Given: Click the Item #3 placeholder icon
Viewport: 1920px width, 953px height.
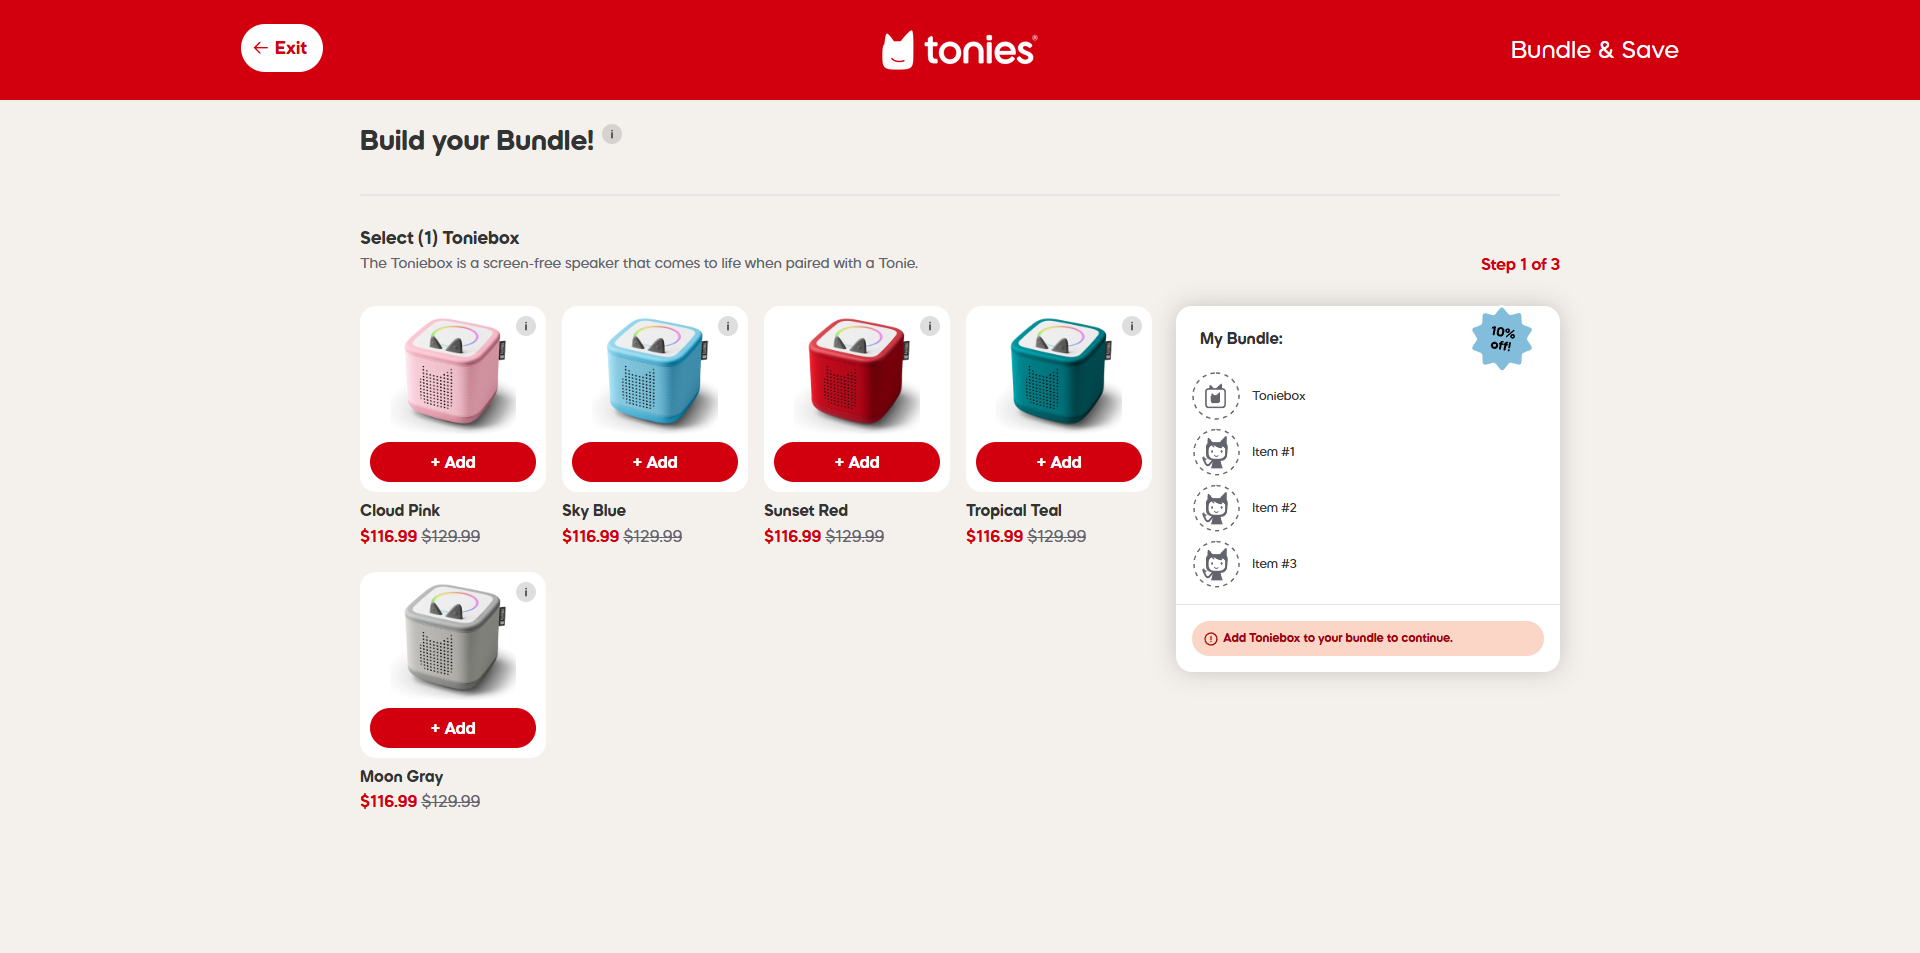Looking at the screenshot, I should point(1216,564).
